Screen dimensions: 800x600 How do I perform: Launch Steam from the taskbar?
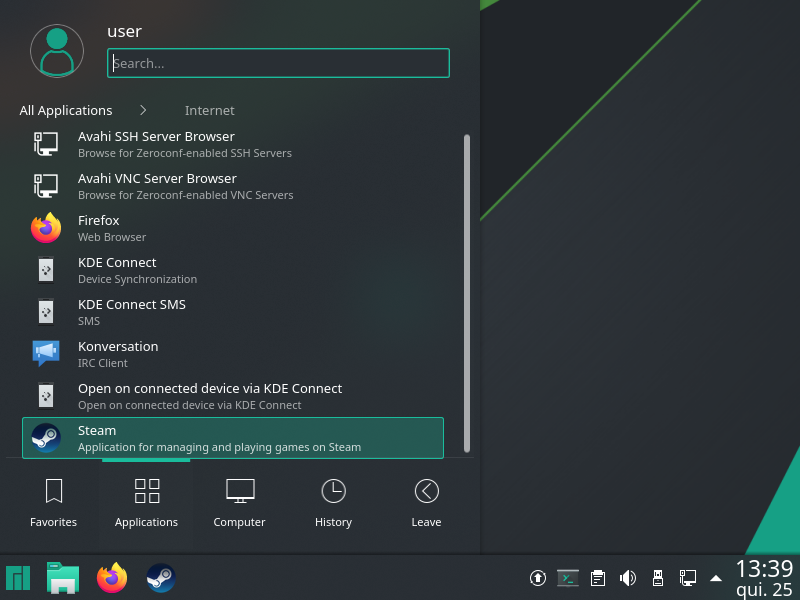pyautogui.click(x=161, y=578)
